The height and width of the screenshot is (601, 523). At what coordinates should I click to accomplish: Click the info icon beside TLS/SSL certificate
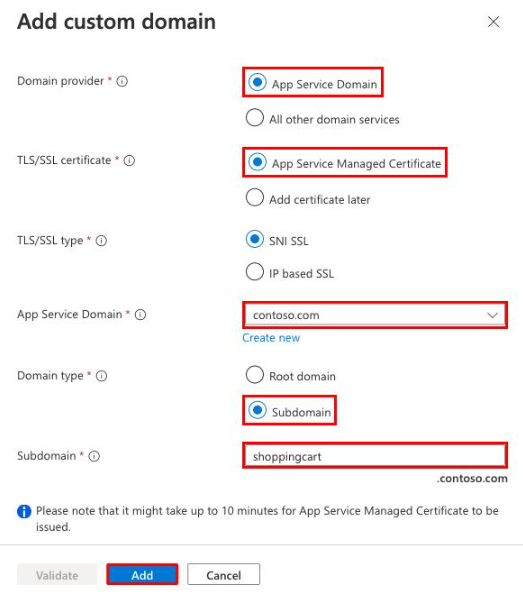129,161
